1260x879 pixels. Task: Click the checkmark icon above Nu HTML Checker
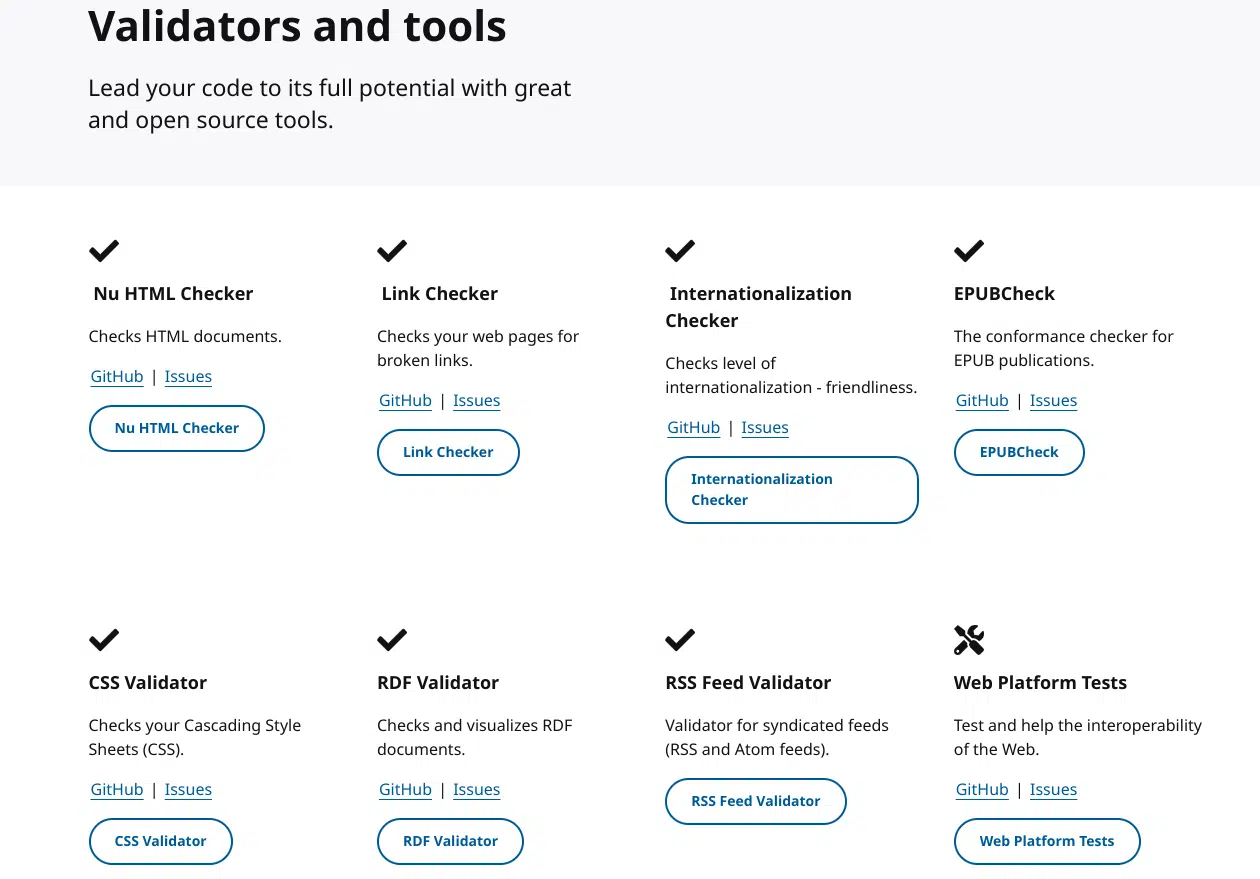104,251
